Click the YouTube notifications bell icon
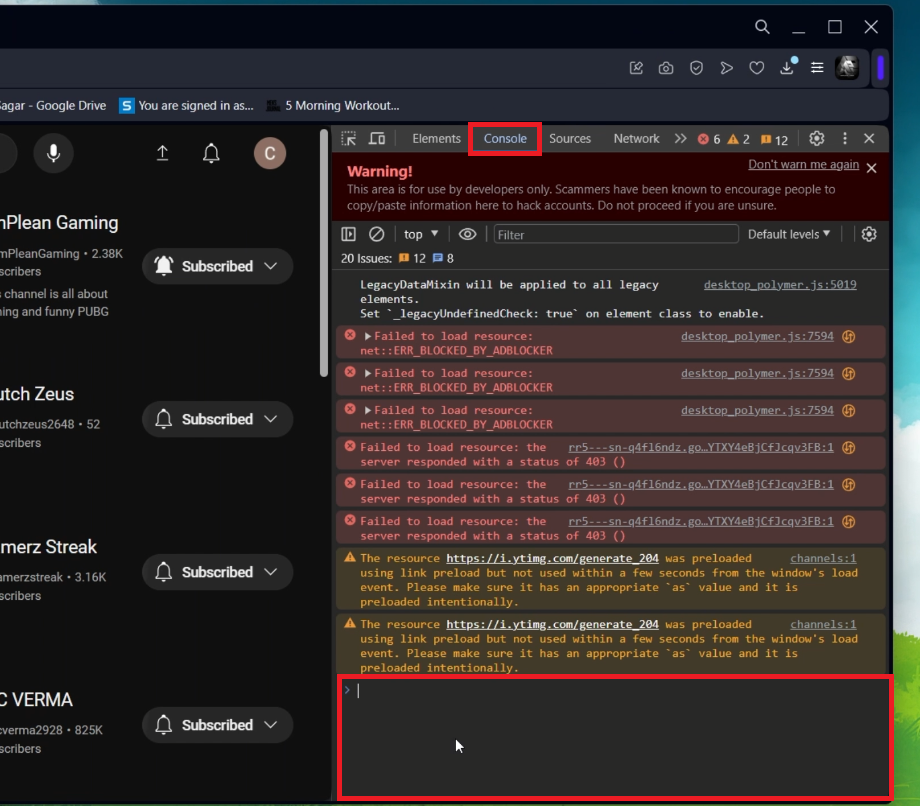 click(x=211, y=153)
